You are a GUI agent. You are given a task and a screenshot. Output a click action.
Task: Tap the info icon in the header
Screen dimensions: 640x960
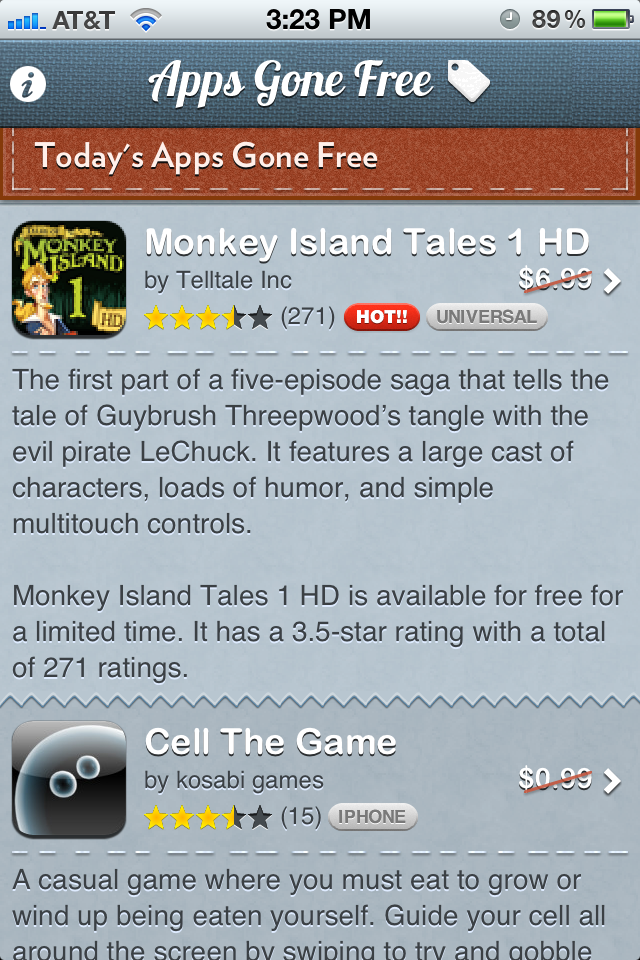[x=28, y=84]
